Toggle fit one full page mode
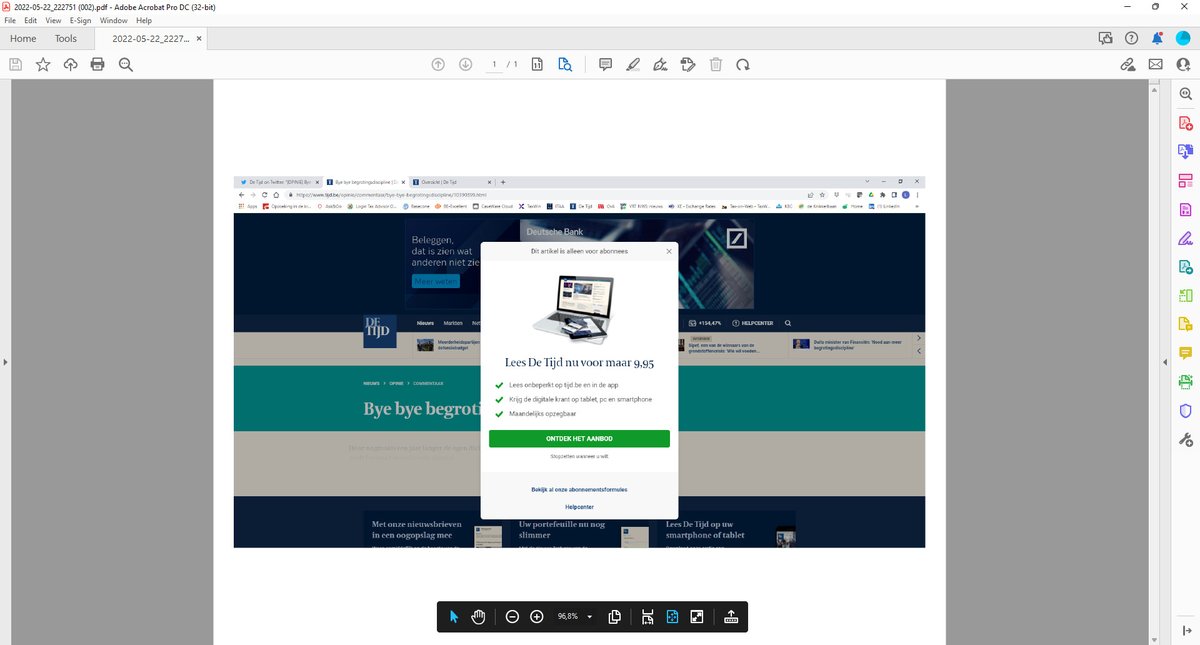This screenshot has height=645, width=1200. 672,616
